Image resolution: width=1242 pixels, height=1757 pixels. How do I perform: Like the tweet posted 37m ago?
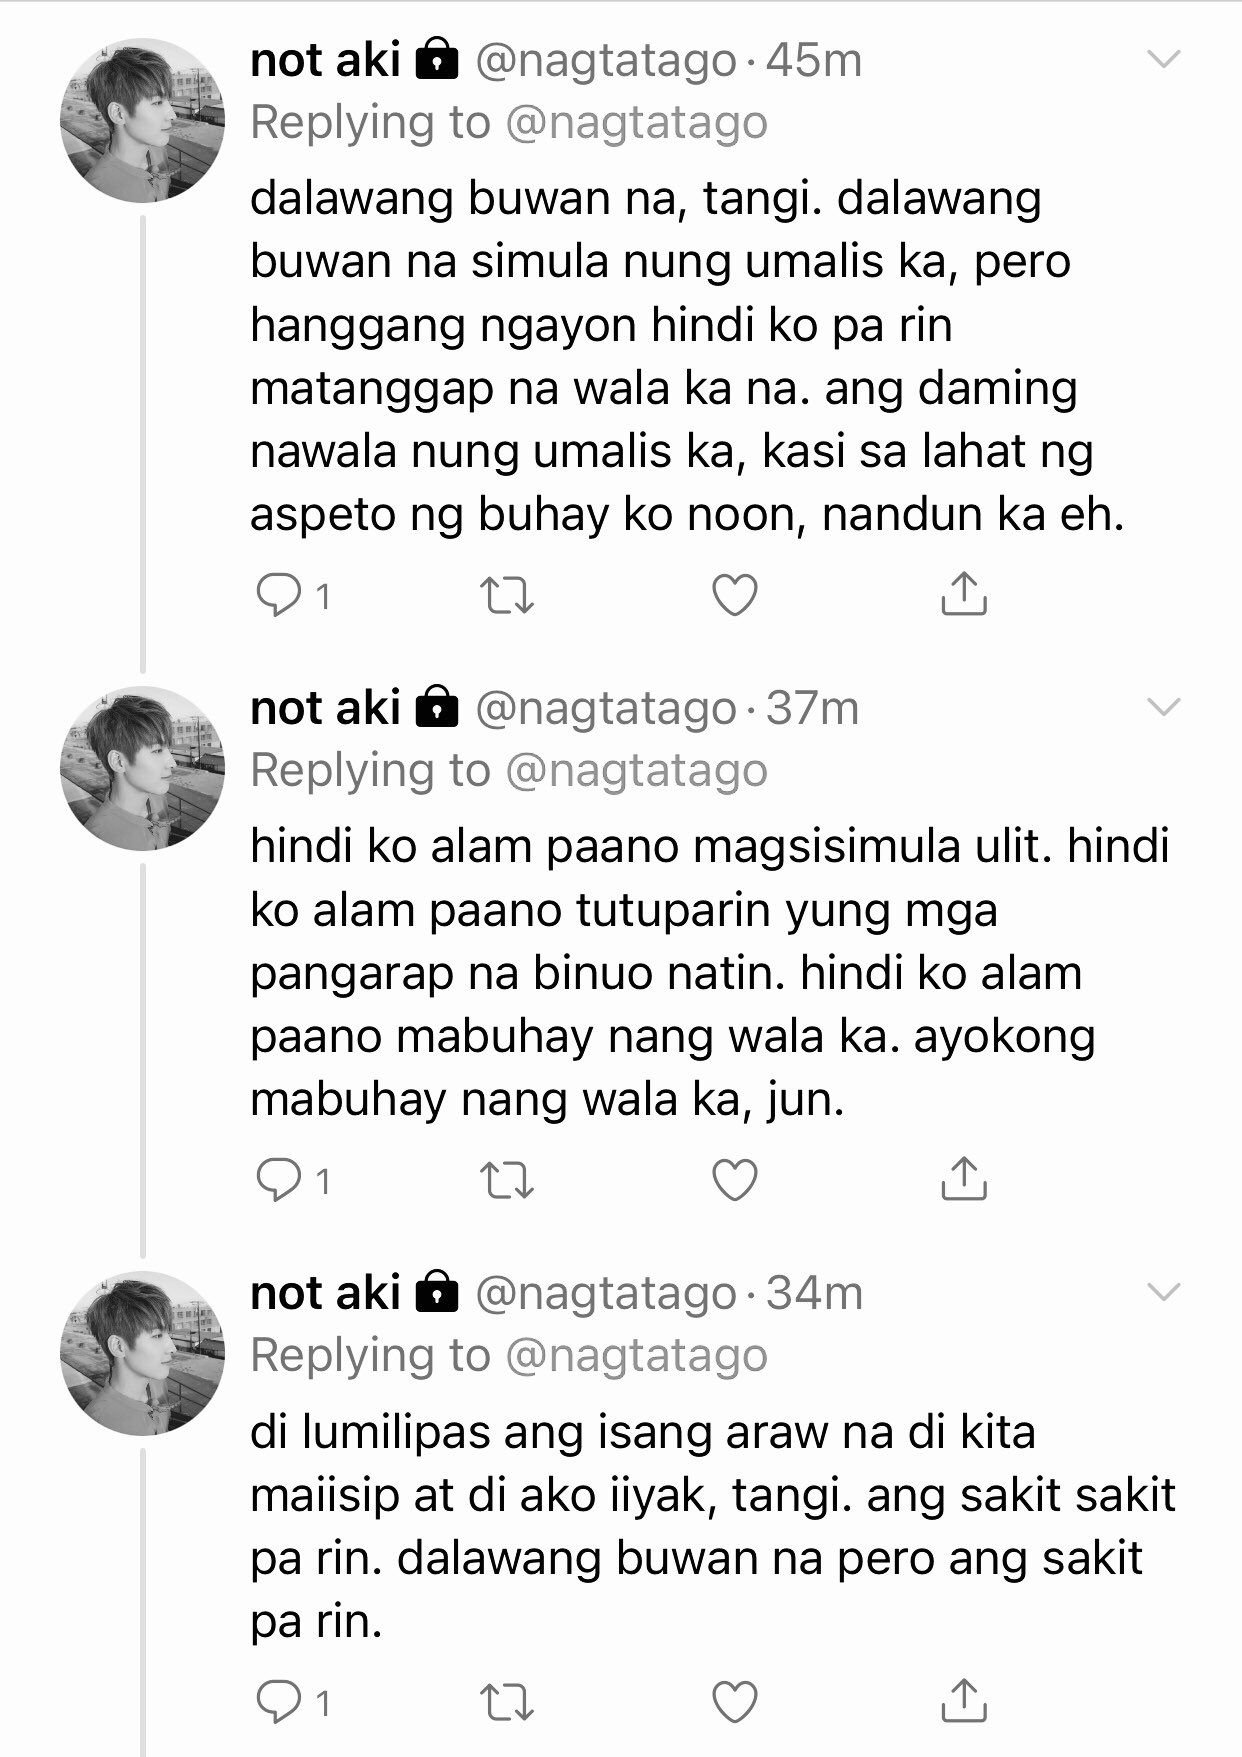pyautogui.click(x=735, y=1182)
